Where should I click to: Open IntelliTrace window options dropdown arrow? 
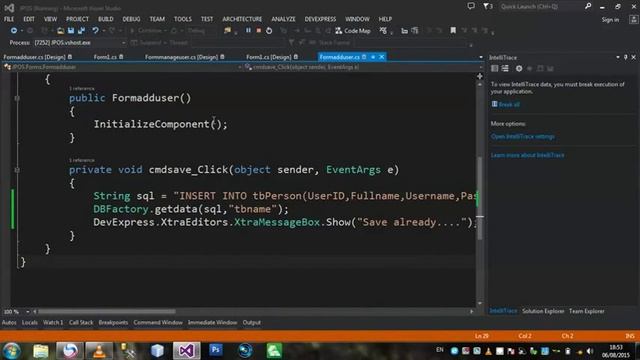(x=617, y=58)
